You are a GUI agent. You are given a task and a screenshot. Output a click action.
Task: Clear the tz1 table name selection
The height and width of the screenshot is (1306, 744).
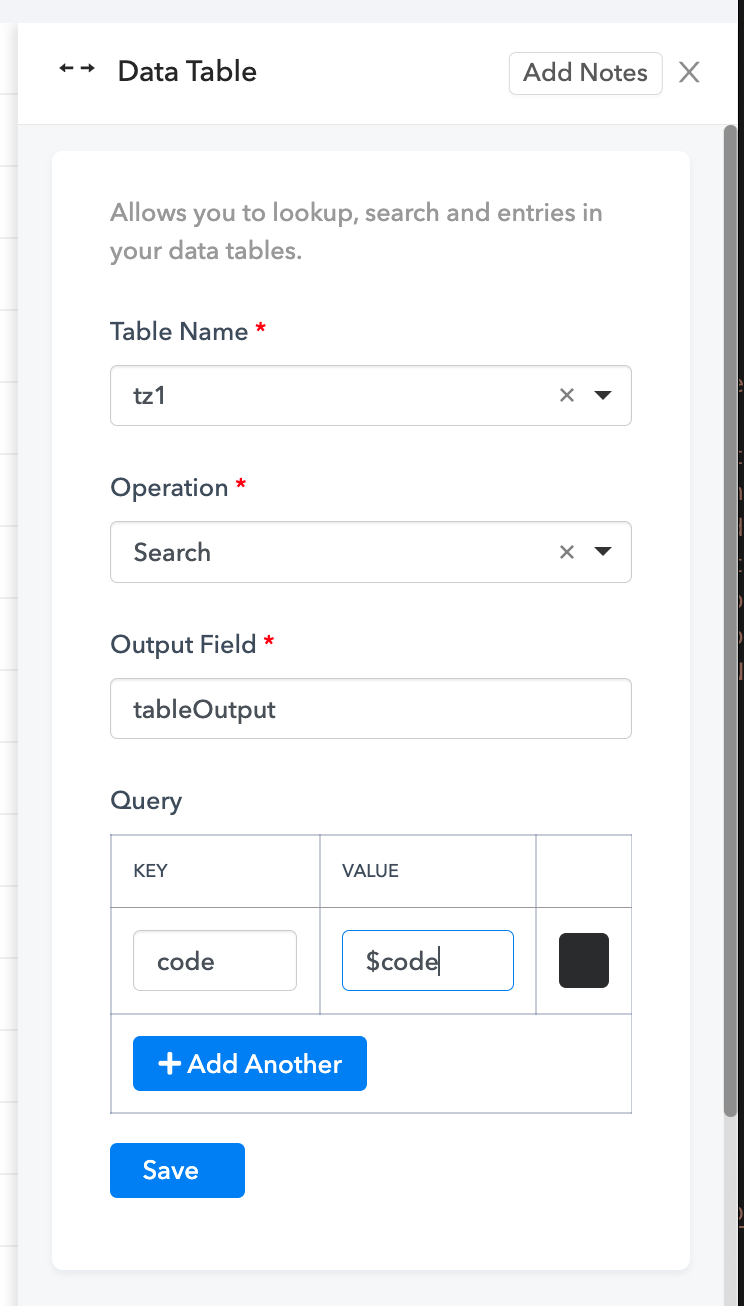[x=567, y=395]
